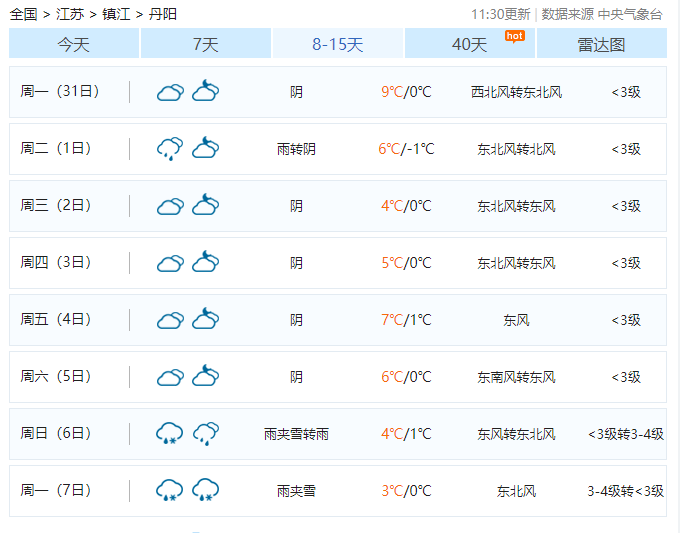Click first sleet icon for 周一（7日）
This screenshot has height=533, width=680.
170,490
